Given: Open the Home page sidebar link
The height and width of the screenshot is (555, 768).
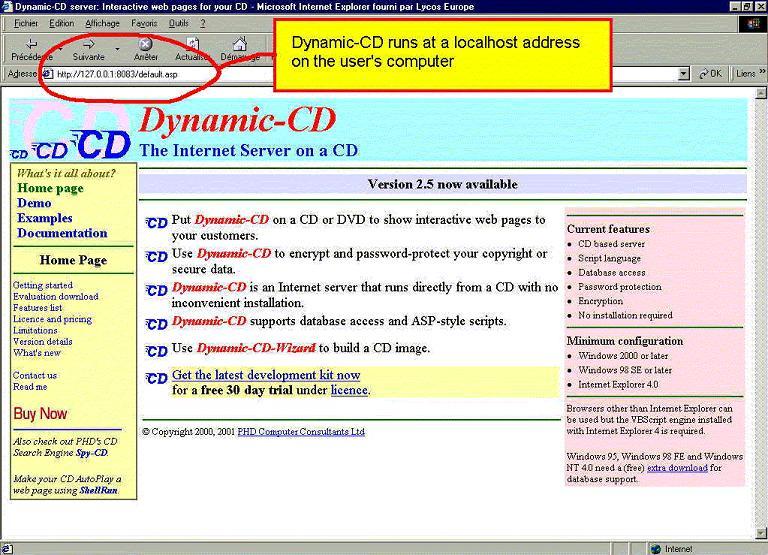Looking at the screenshot, I should click(50, 188).
